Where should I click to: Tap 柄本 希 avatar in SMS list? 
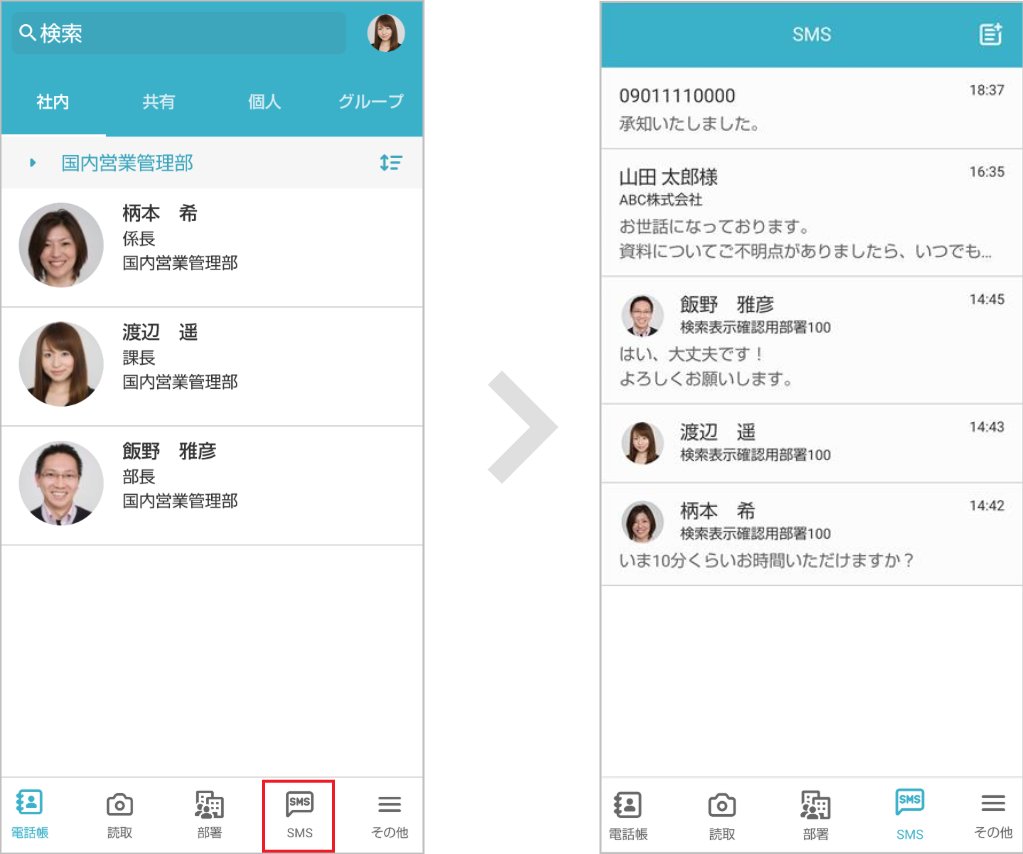(x=642, y=521)
